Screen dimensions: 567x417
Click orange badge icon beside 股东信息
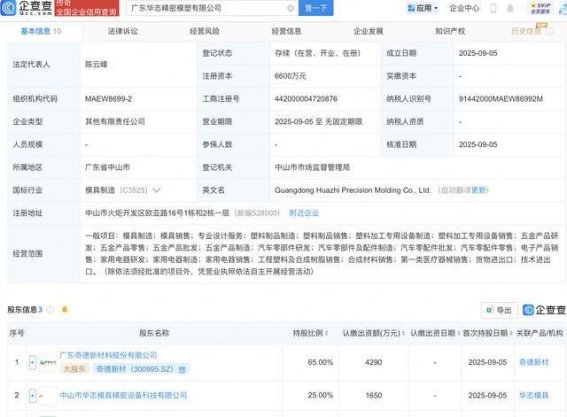point(65,309)
